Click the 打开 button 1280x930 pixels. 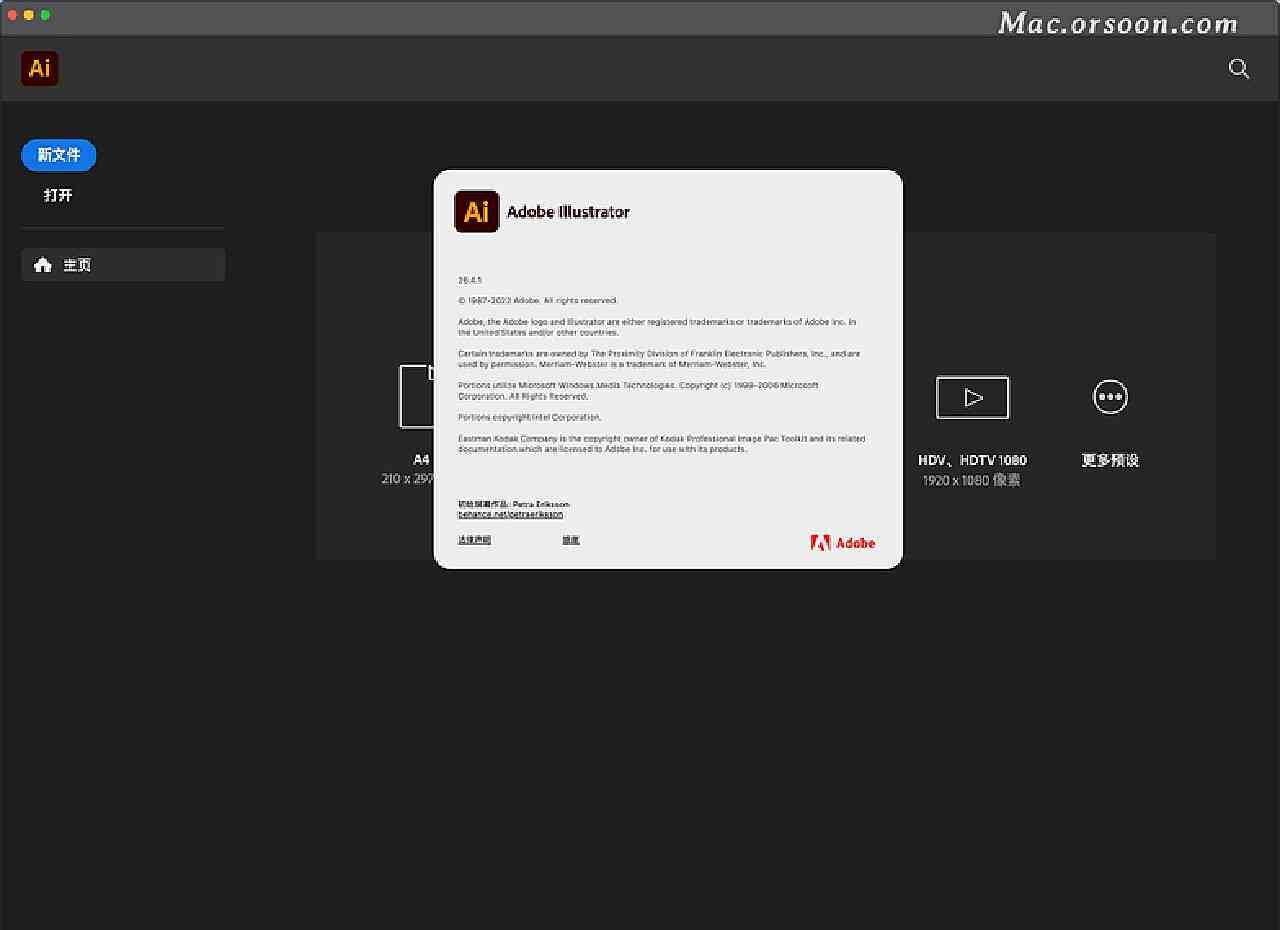click(58, 195)
